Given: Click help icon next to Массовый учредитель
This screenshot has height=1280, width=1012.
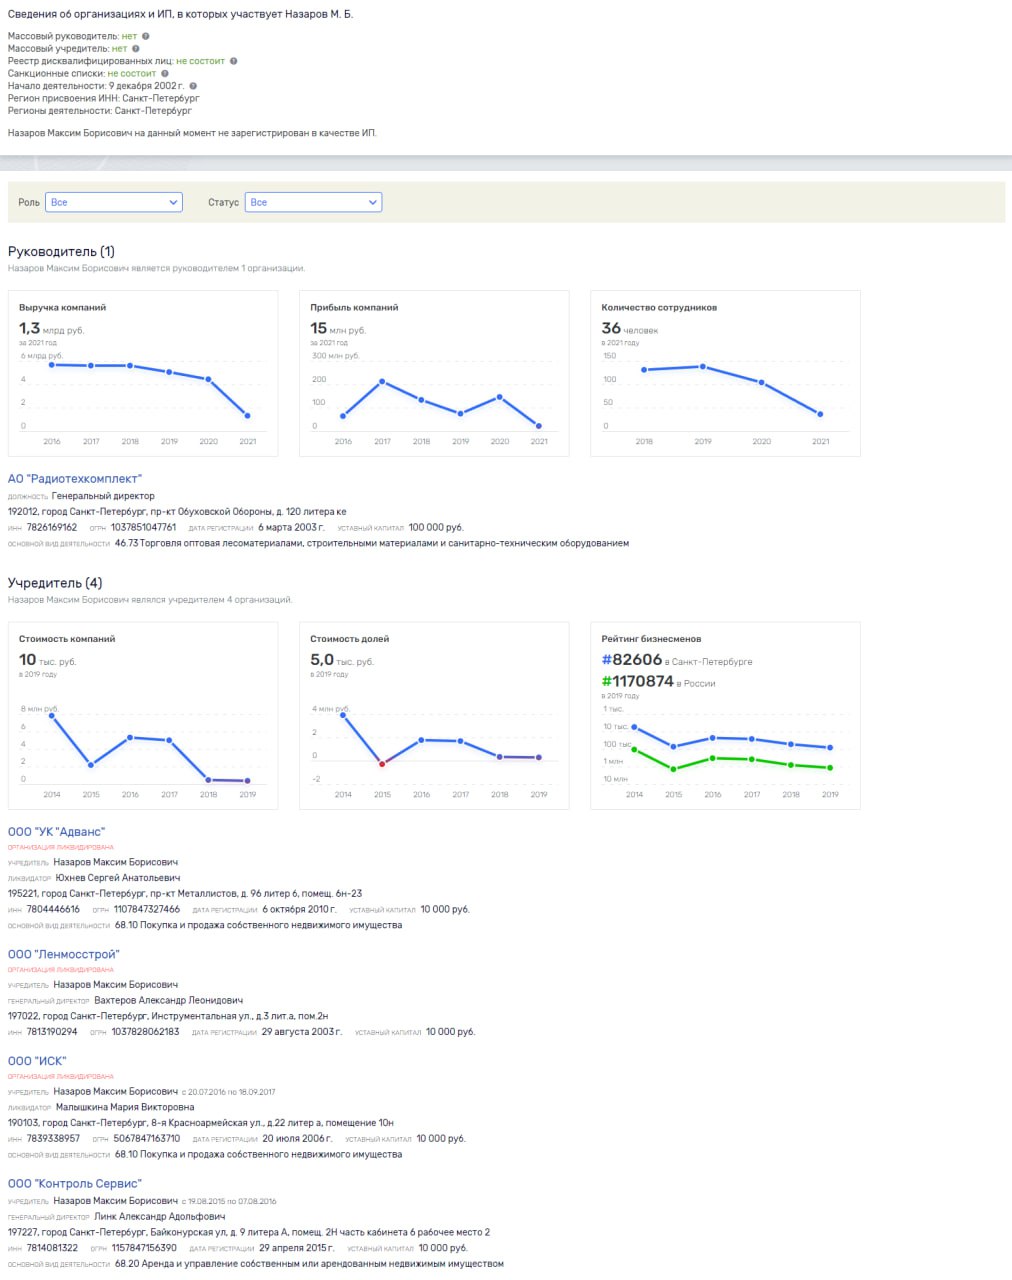Looking at the screenshot, I should pyautogui.click(x=136, y=48).
